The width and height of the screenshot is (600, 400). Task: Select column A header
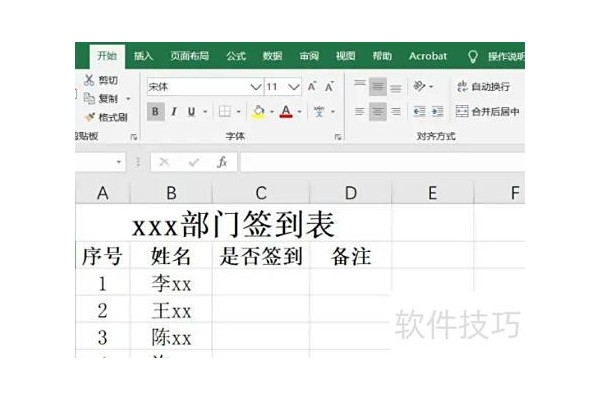pyautogui.click(x=103, y=193)
